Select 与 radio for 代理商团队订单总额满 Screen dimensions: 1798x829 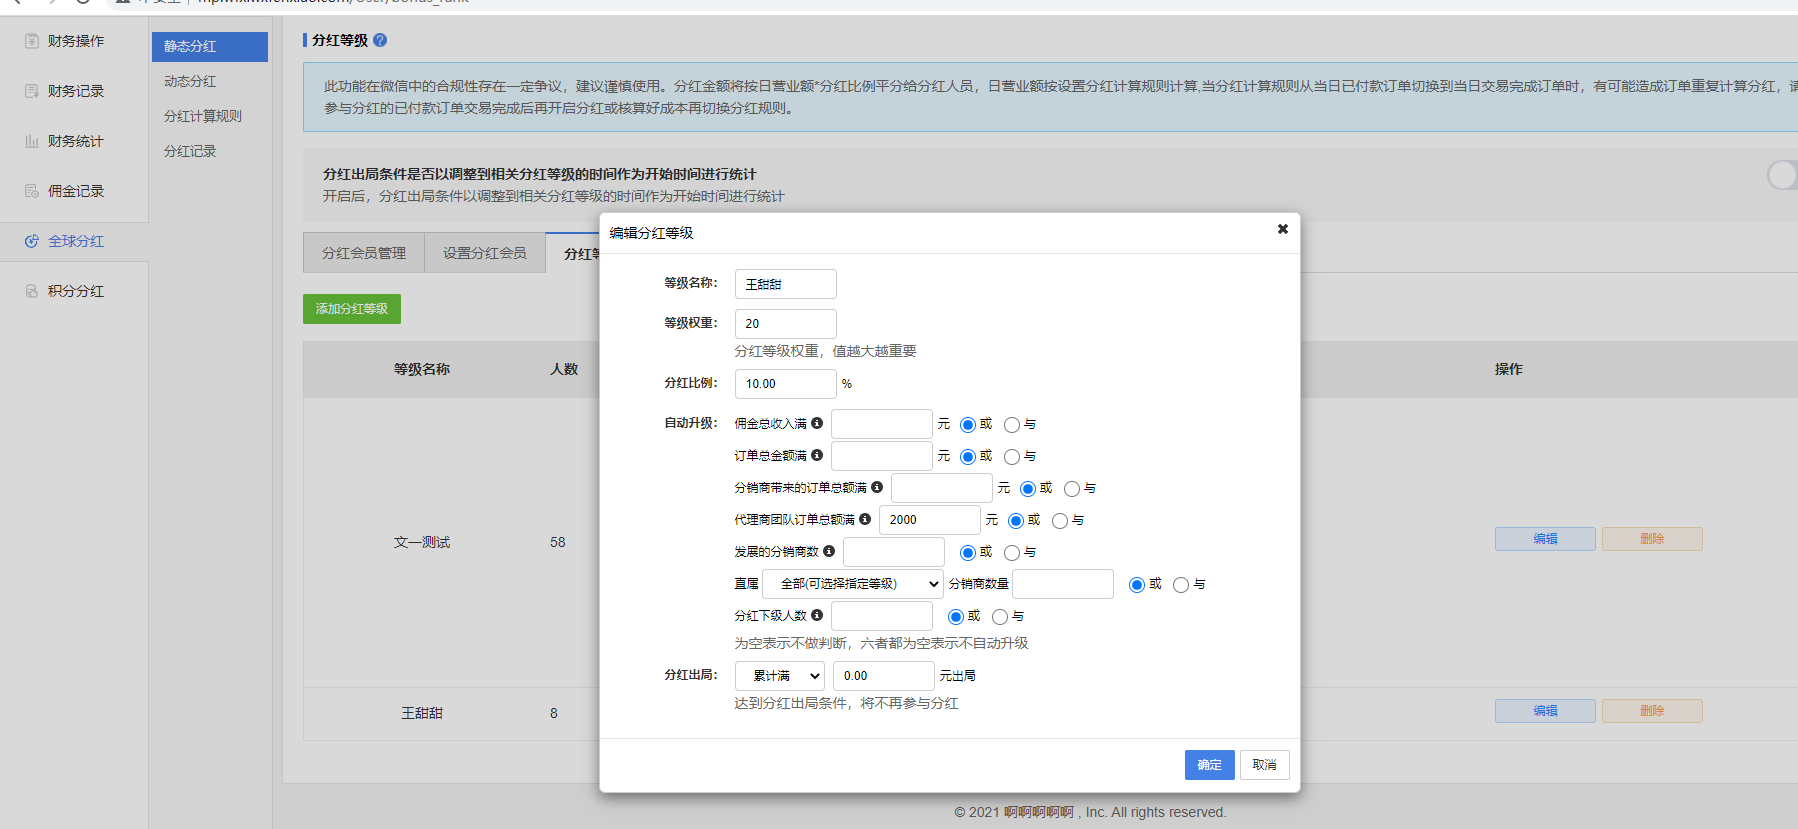pyautogui.click(x=1060, y=521)
